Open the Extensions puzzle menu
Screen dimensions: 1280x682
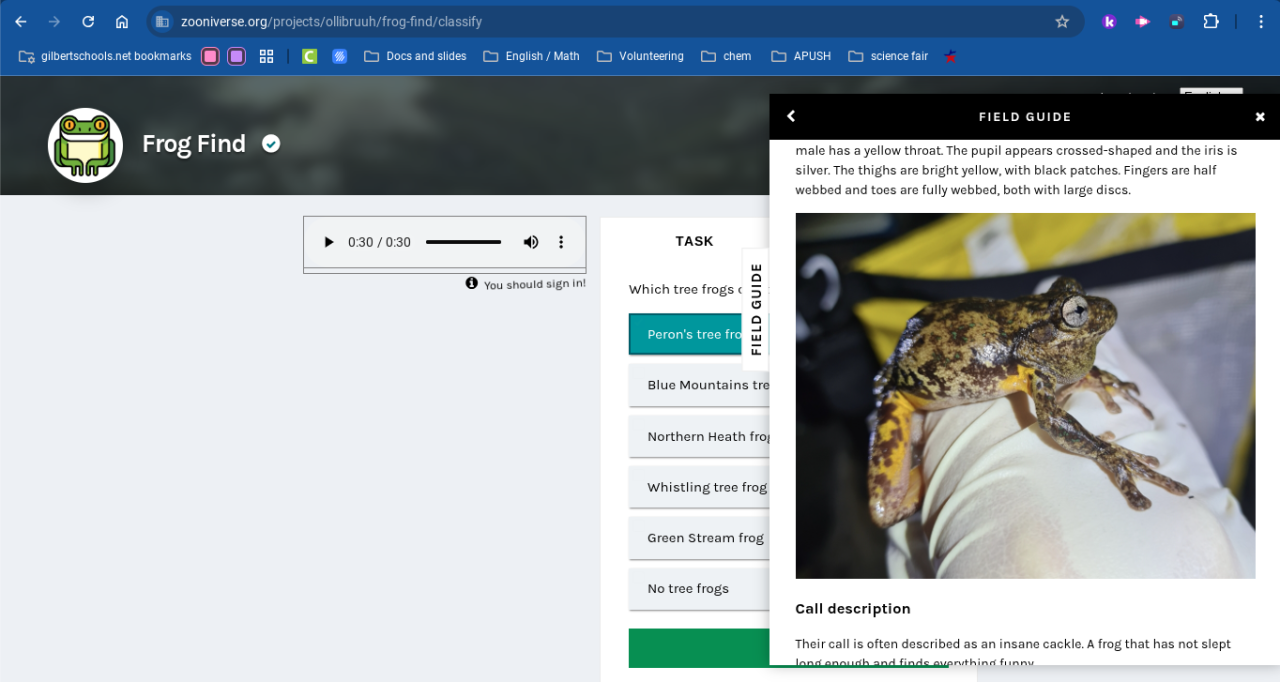tap(1211, 21)
